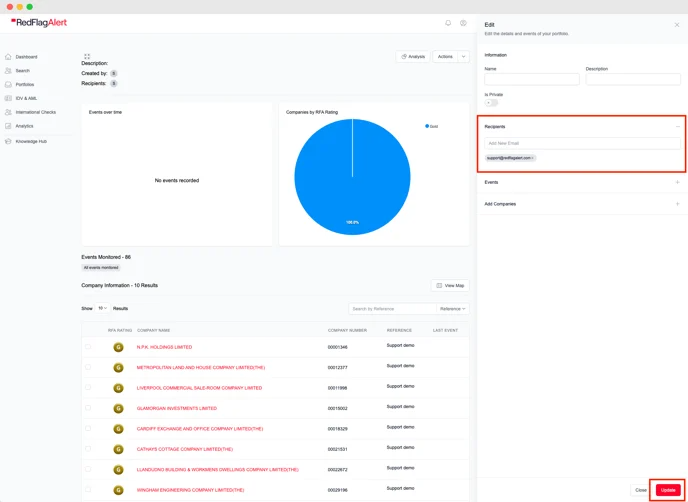Viewport: 688px width, 502px height.
Task: Open CATHAYS COTTAGE COMPANY LIMITED(THE) link
Action: pyautogui.click(x=185, y=449)
